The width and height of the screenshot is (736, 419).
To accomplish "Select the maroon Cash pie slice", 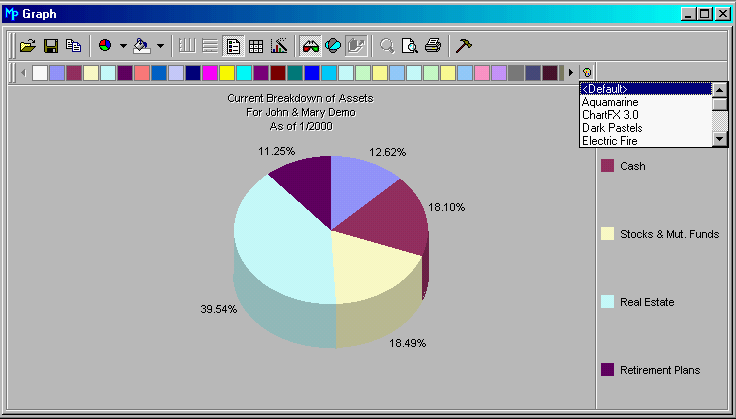I will pyautogui.click(x=390, y=218).
